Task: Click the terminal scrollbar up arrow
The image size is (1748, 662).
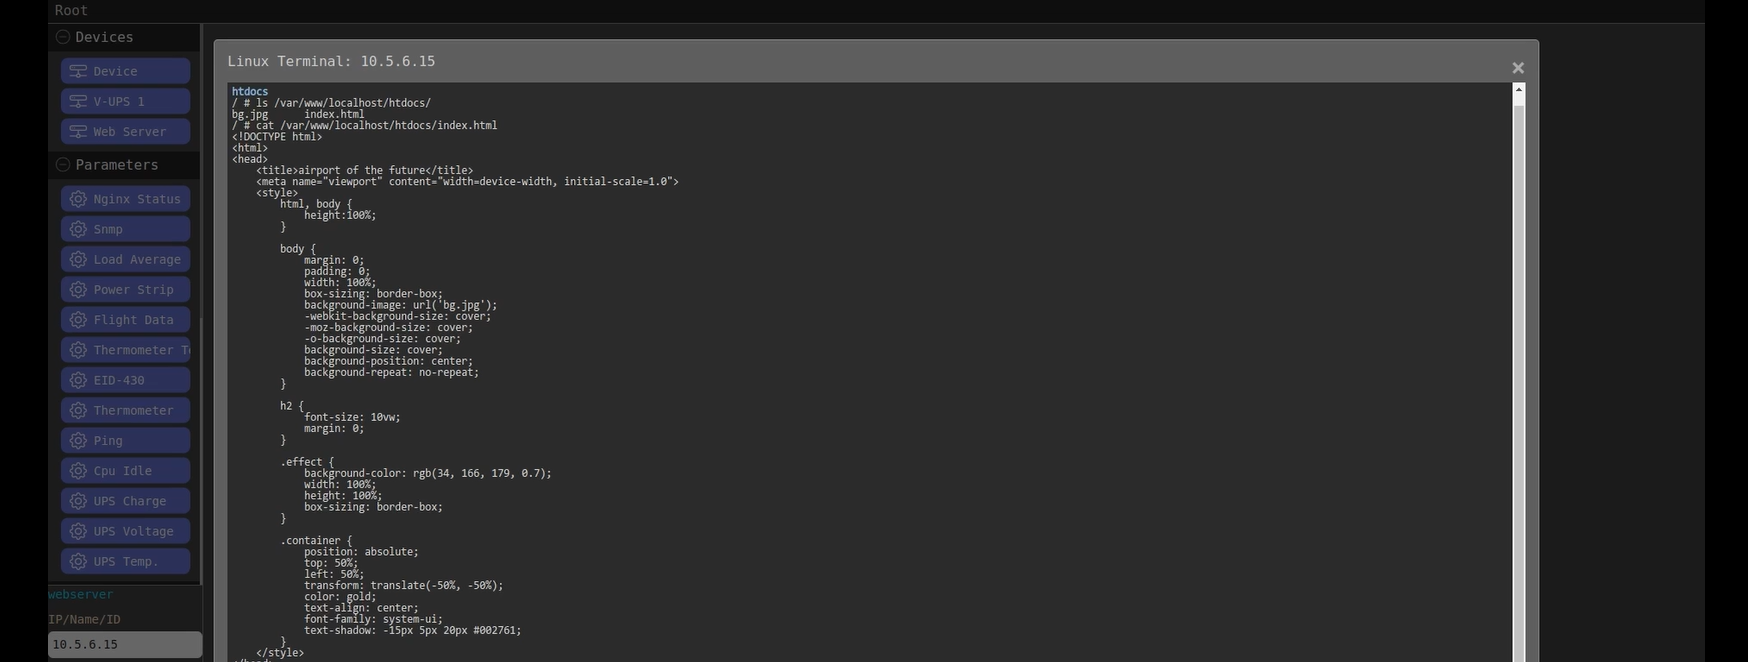Action: tap(1518, 90)
